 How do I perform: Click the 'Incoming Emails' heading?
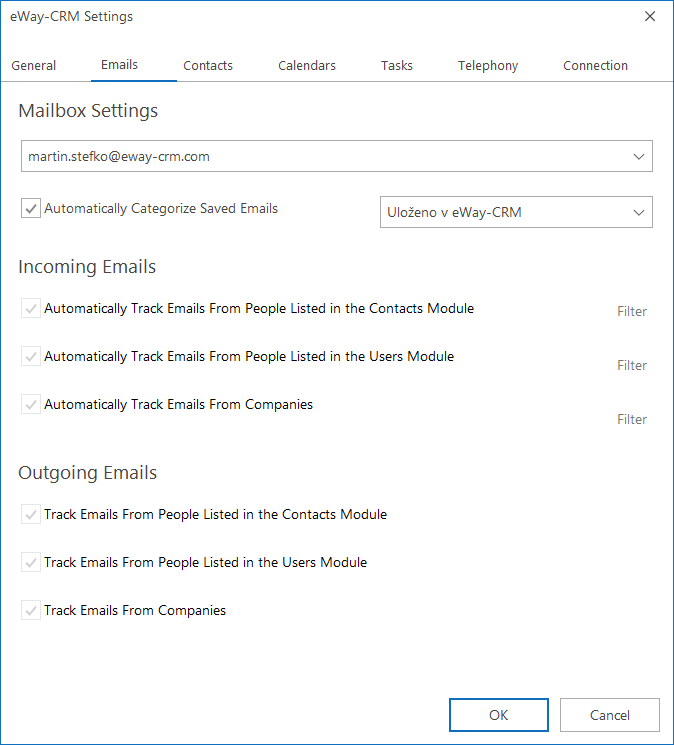click(x=87, y=267)
